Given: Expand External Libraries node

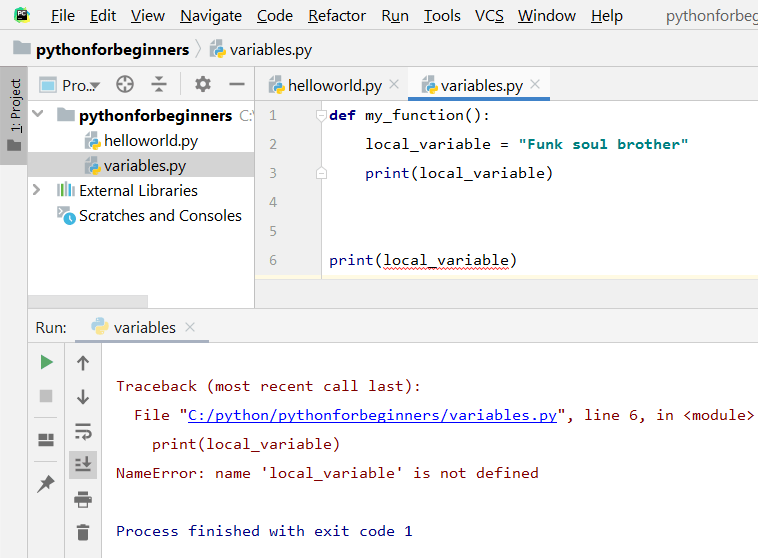Looking at the screenshot, I should click(37, 190).
